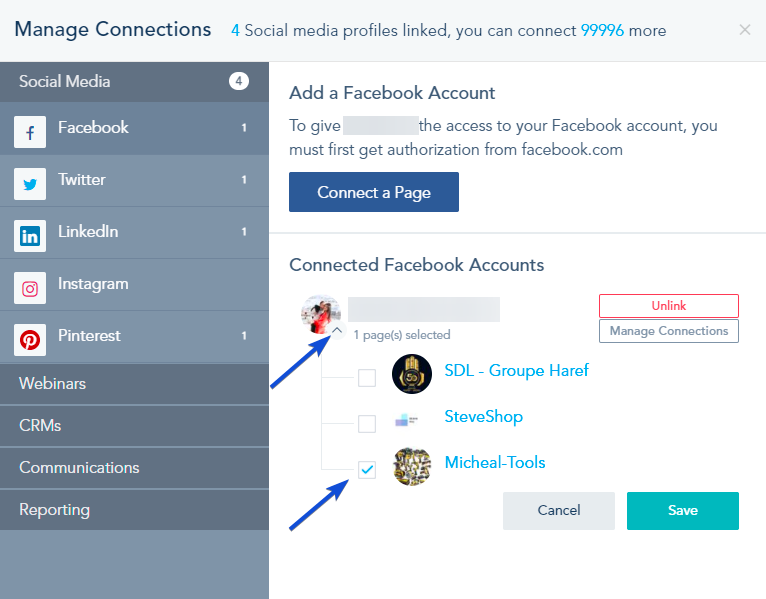Click the Facebook icon in the sidebar

30,132
